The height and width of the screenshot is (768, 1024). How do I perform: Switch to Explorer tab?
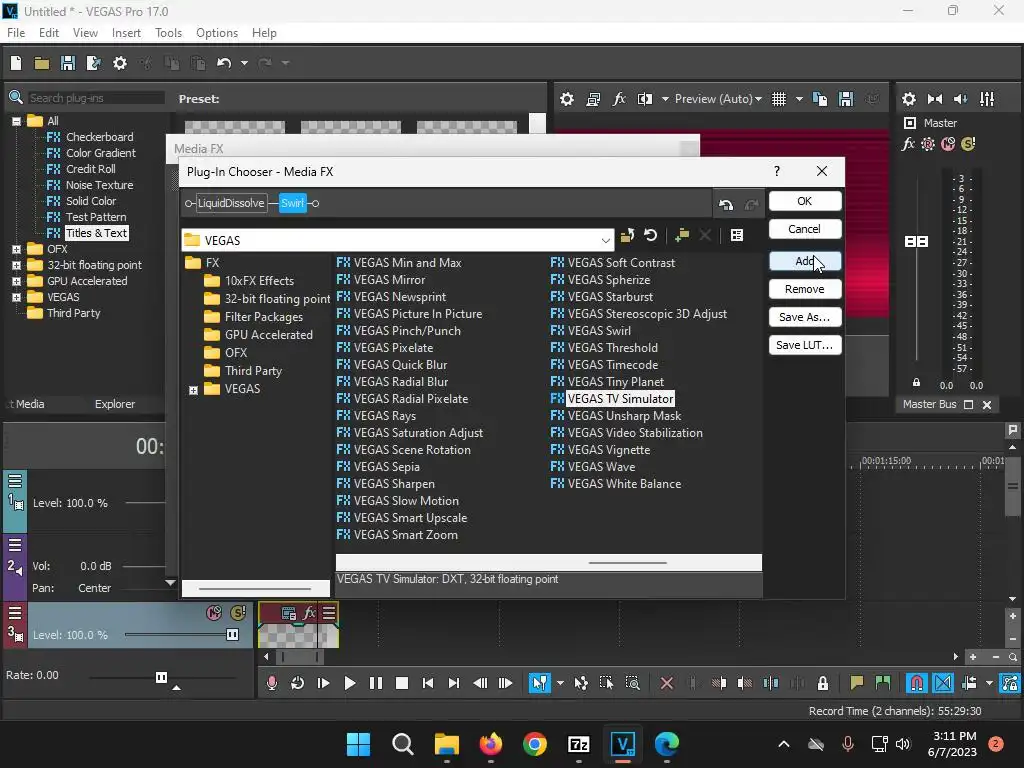(114, 404)
